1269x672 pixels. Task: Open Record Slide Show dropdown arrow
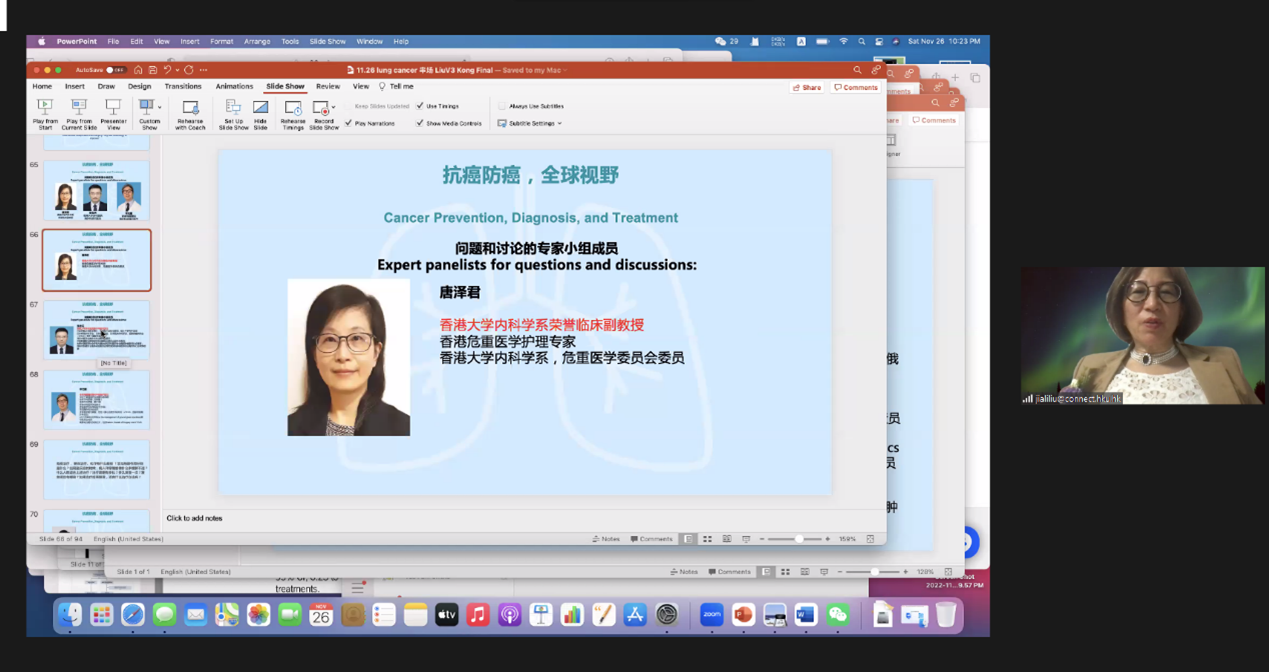click(x=333, y=107)
